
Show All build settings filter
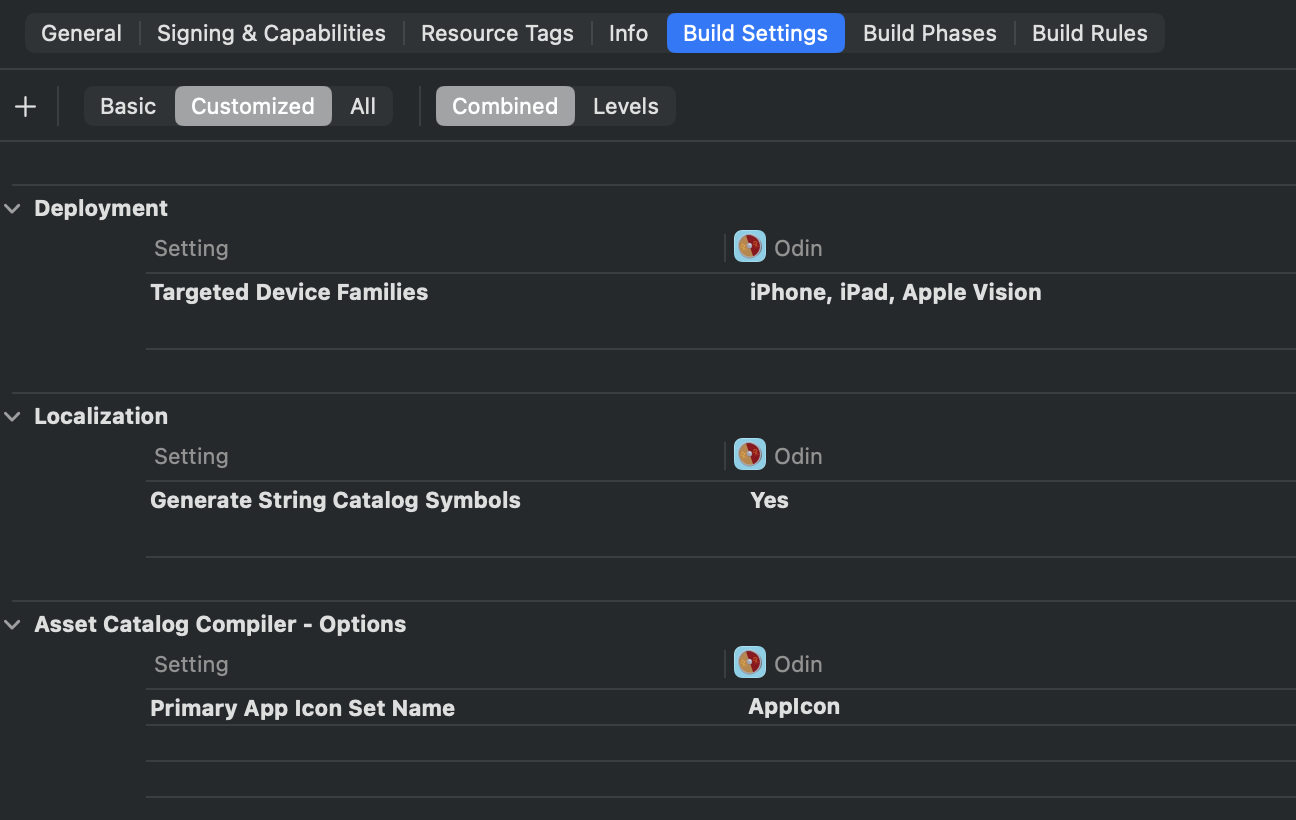pos(363,106)
